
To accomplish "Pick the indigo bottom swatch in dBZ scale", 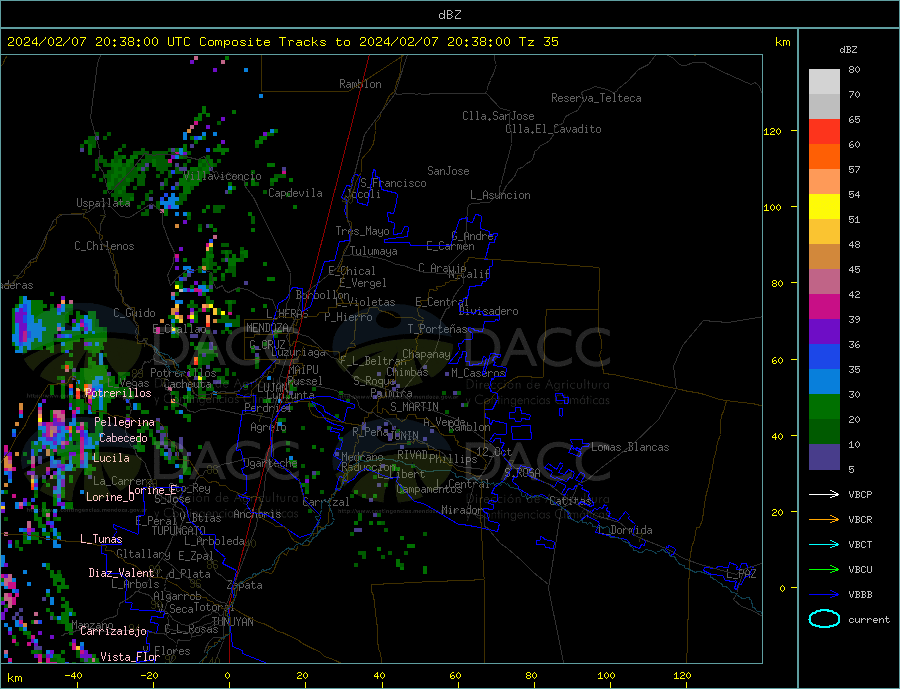I will (x=824, y=457).
